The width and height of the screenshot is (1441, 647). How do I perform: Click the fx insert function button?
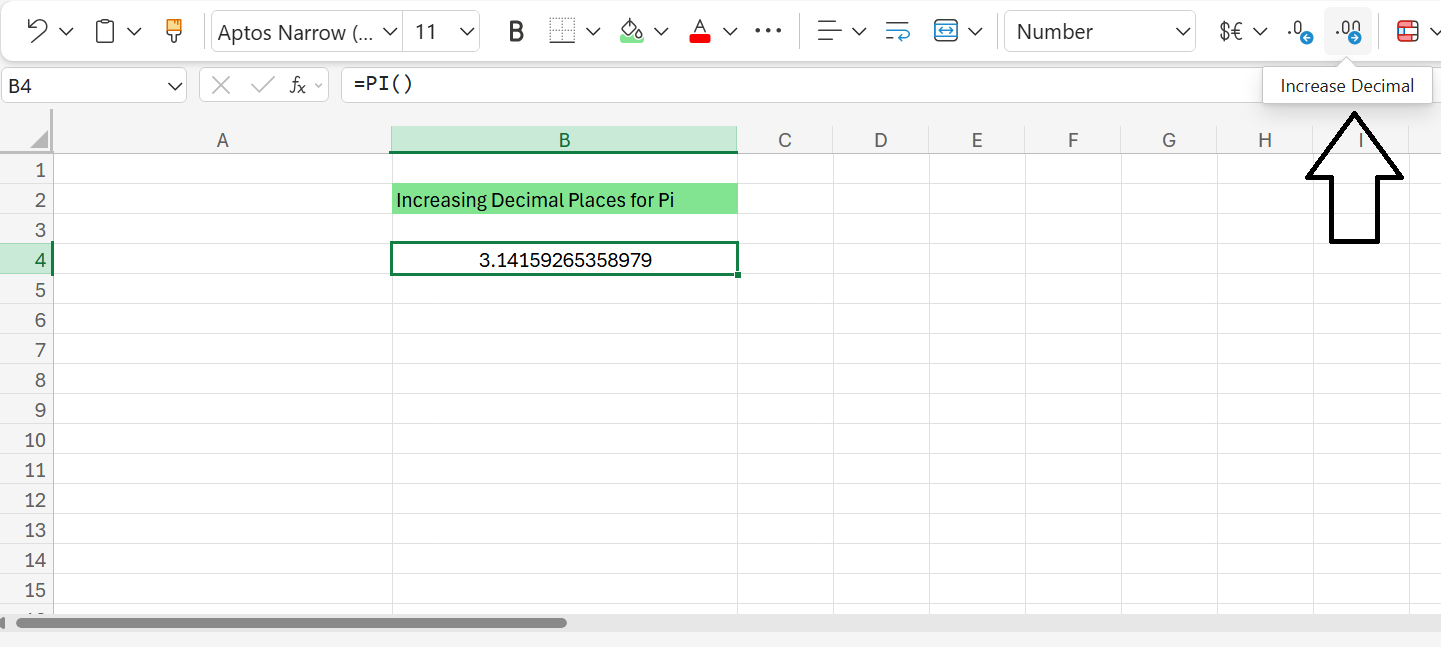click(297, 85)
